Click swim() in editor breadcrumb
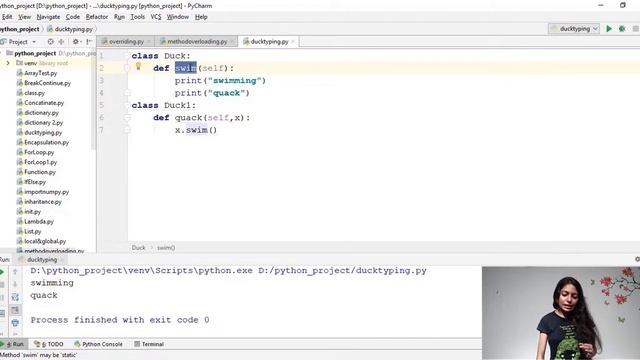640x360 pixels. pos(166,248)
